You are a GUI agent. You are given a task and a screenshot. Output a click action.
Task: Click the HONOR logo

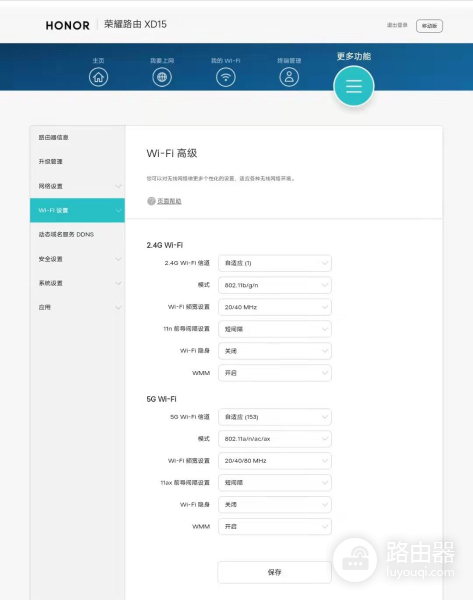click(68, 25)
